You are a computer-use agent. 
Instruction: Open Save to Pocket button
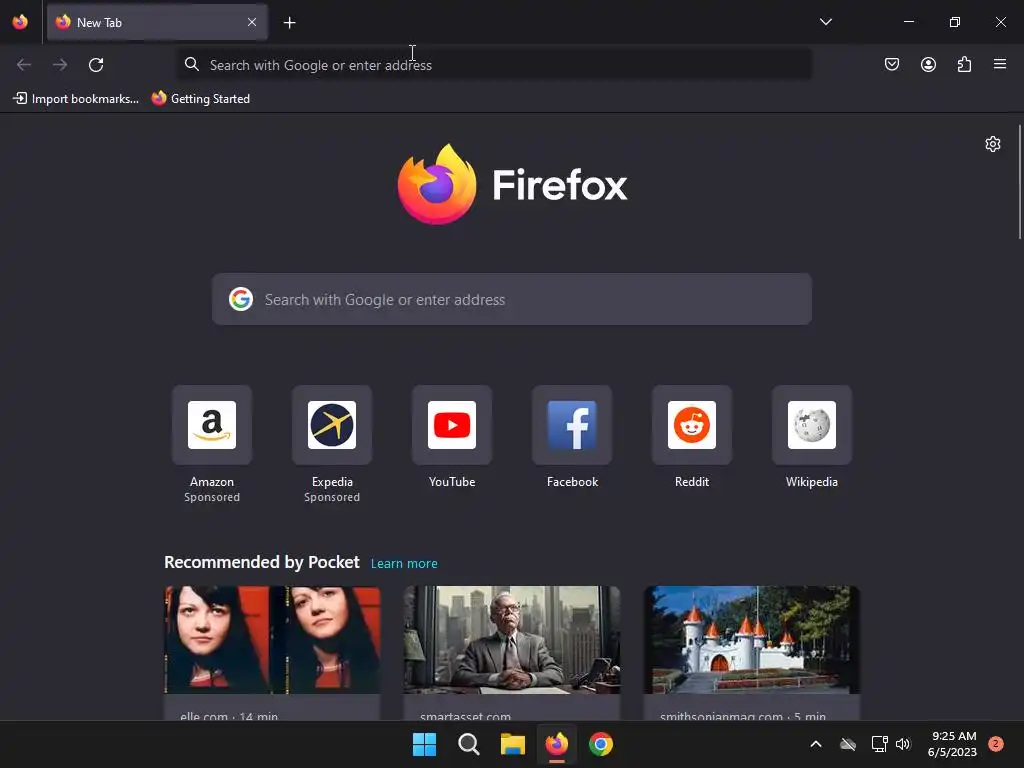tap(891, 64)
